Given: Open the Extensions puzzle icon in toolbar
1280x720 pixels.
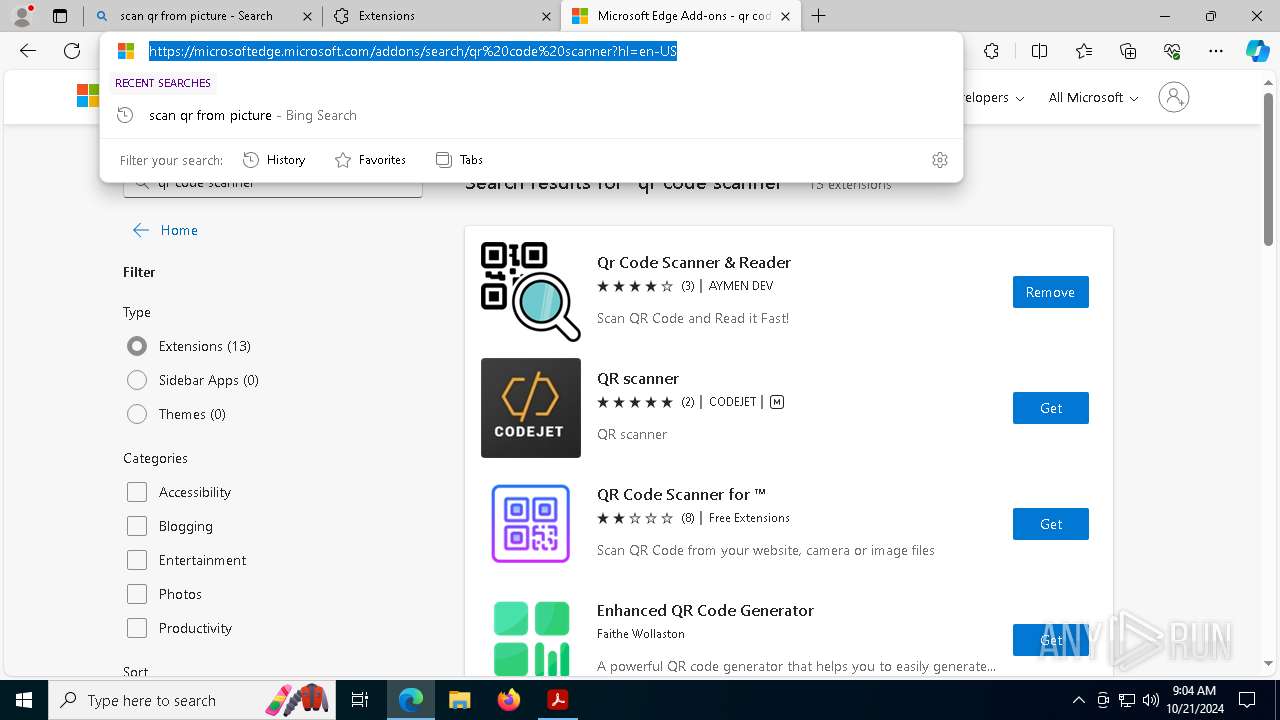Looking at the screenshot, I should point(991,51).
